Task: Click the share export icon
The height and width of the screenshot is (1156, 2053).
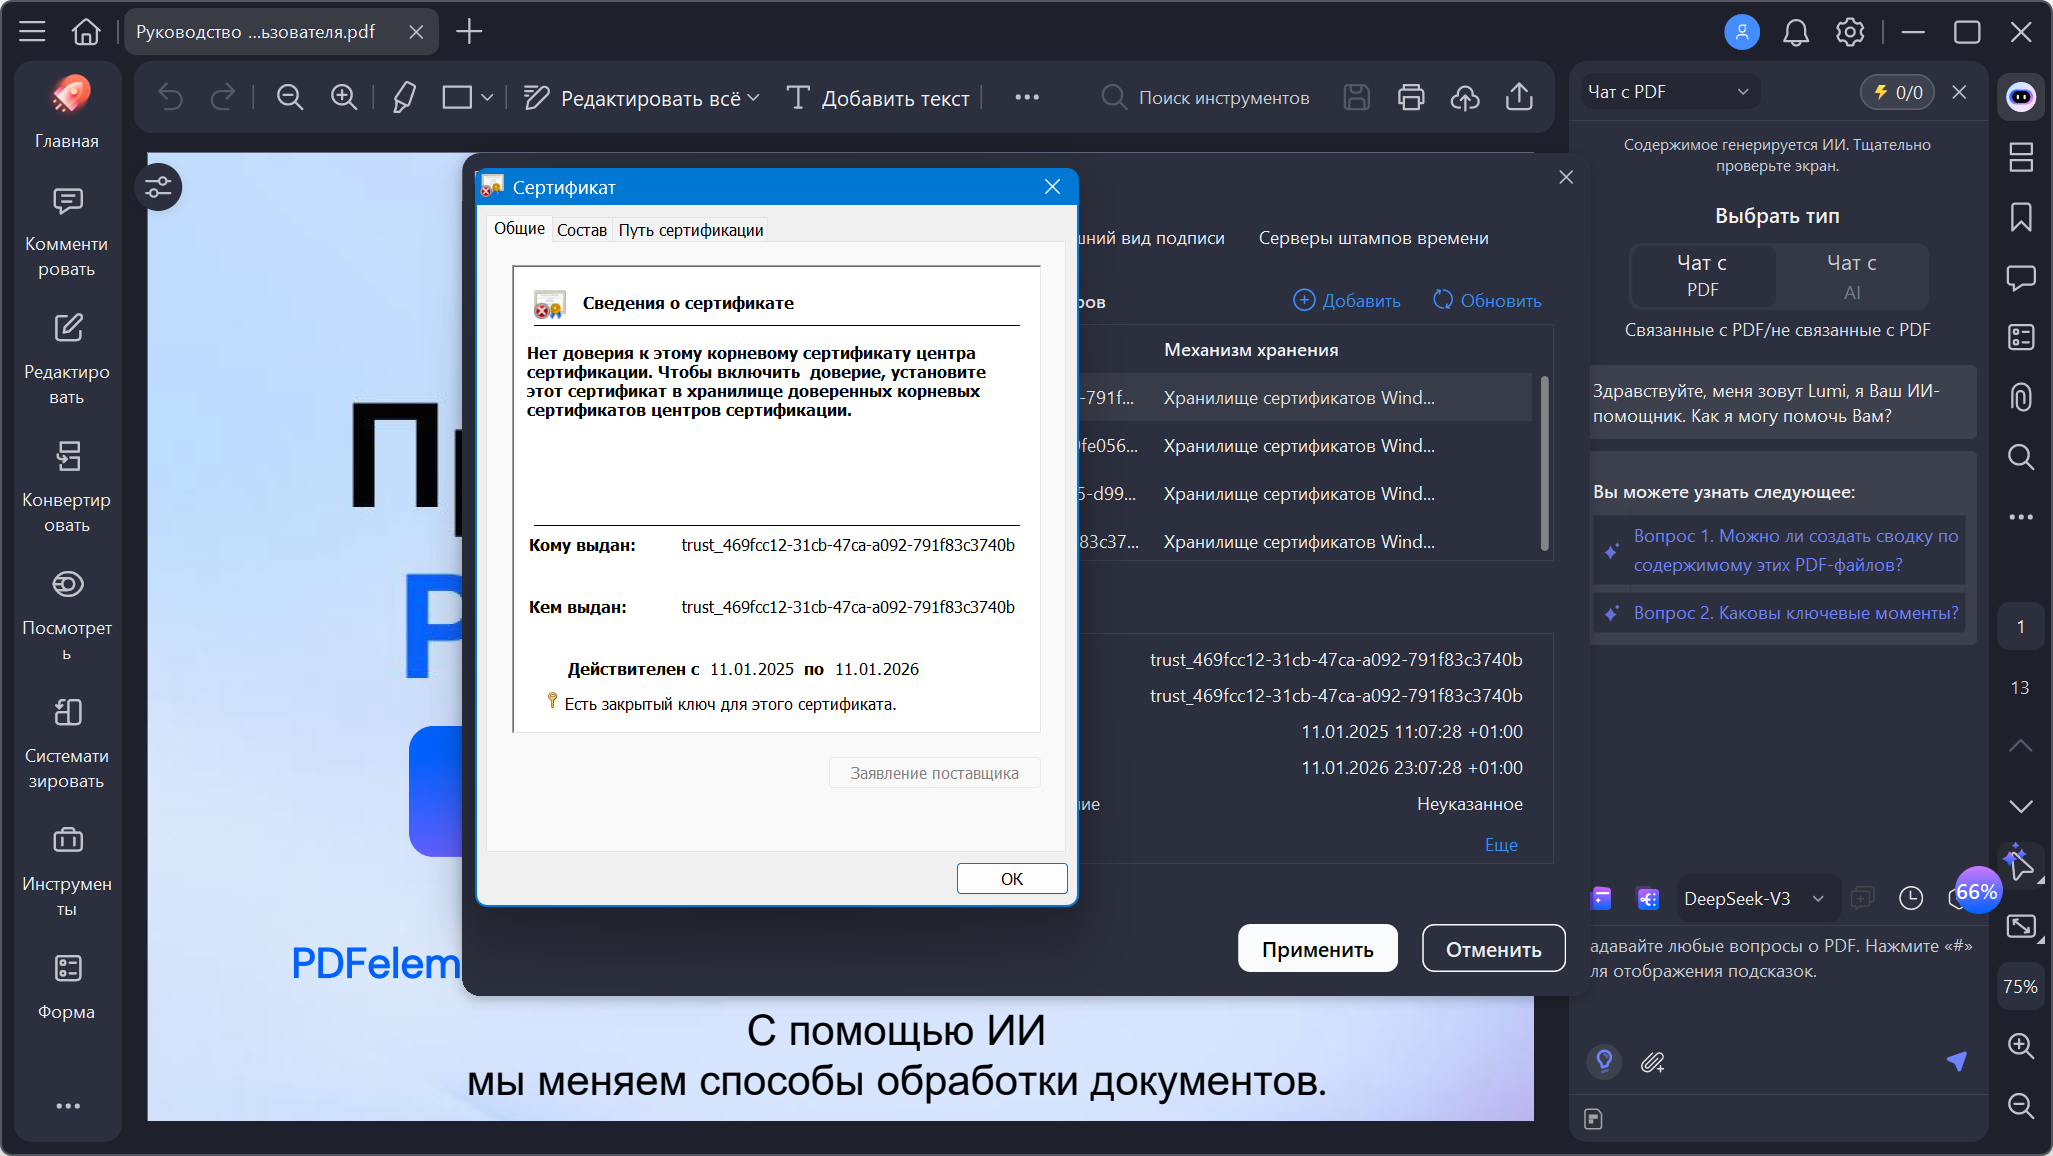Action: click(x=1519, y=97)
